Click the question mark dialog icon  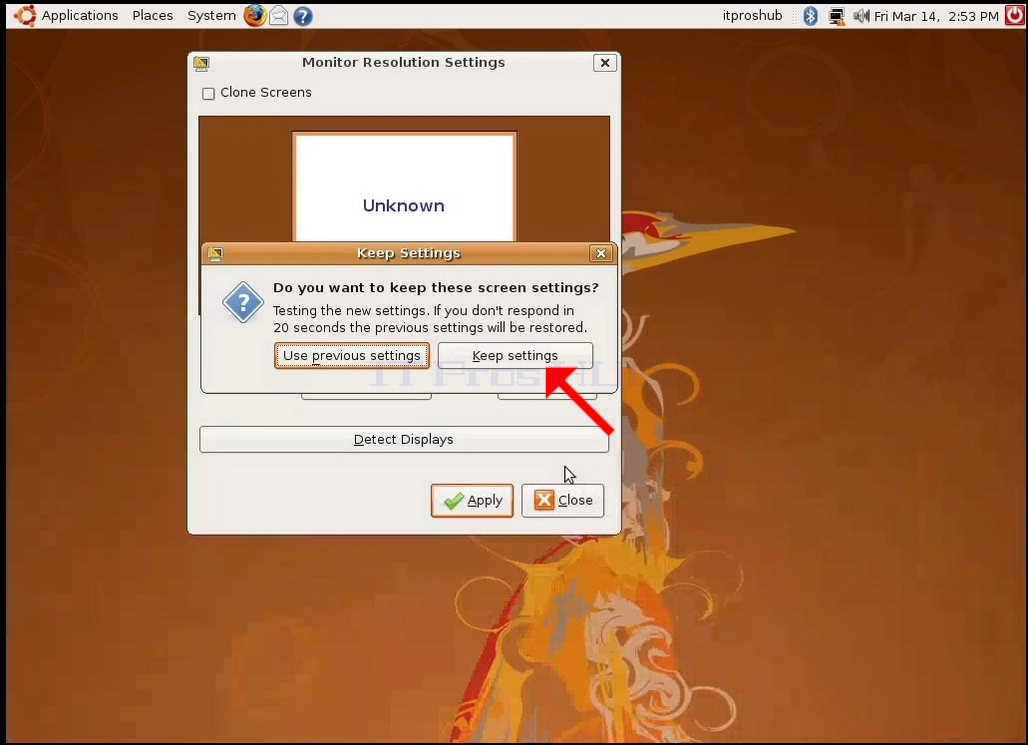click(x=243, y=302)
